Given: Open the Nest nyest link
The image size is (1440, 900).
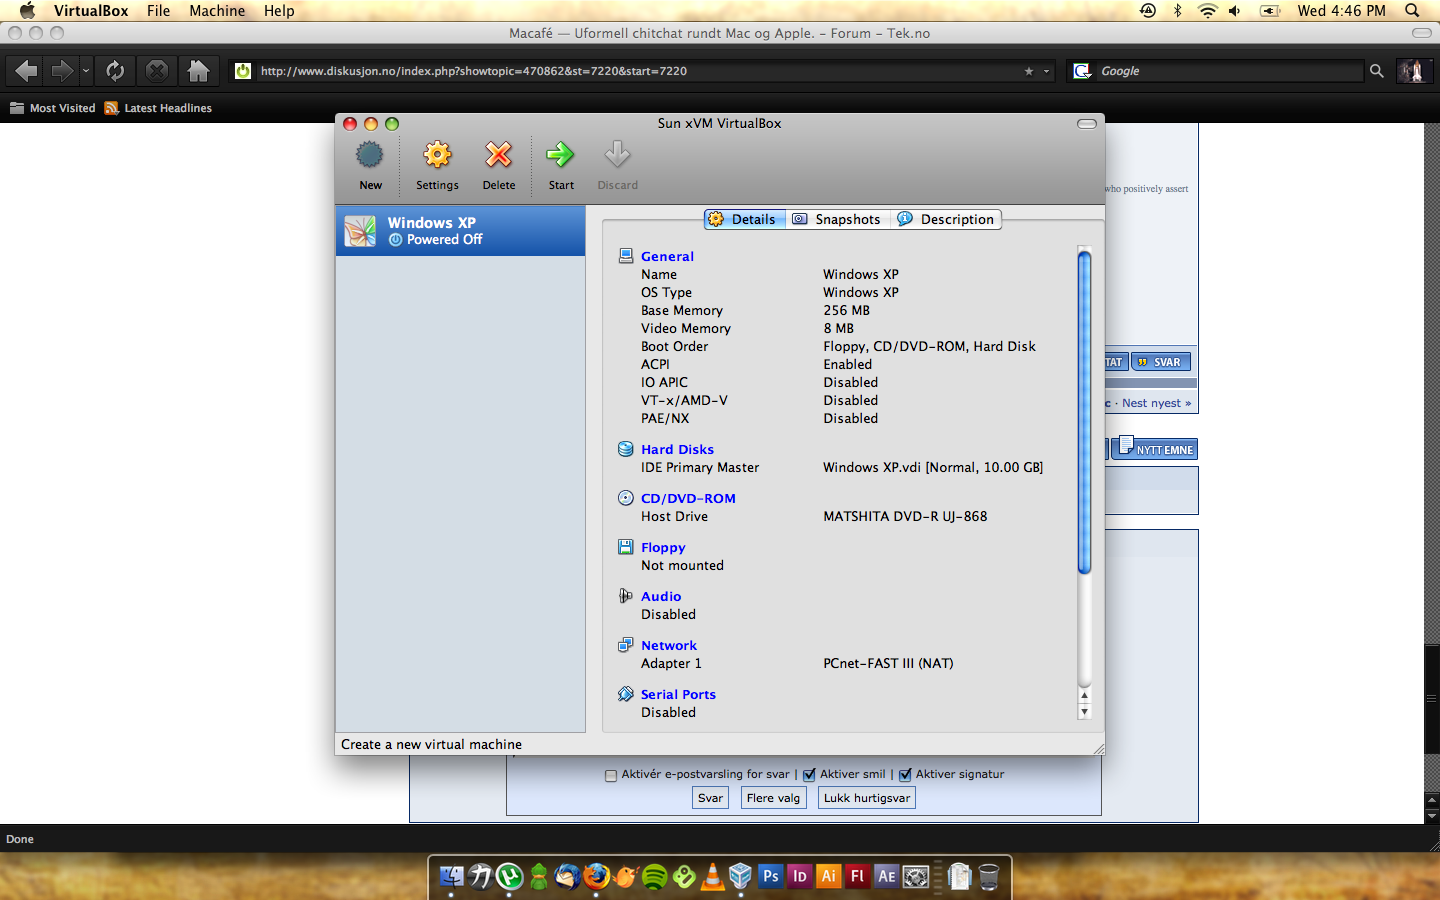Looking at the screenshot, I should (x=1156, y=403).
